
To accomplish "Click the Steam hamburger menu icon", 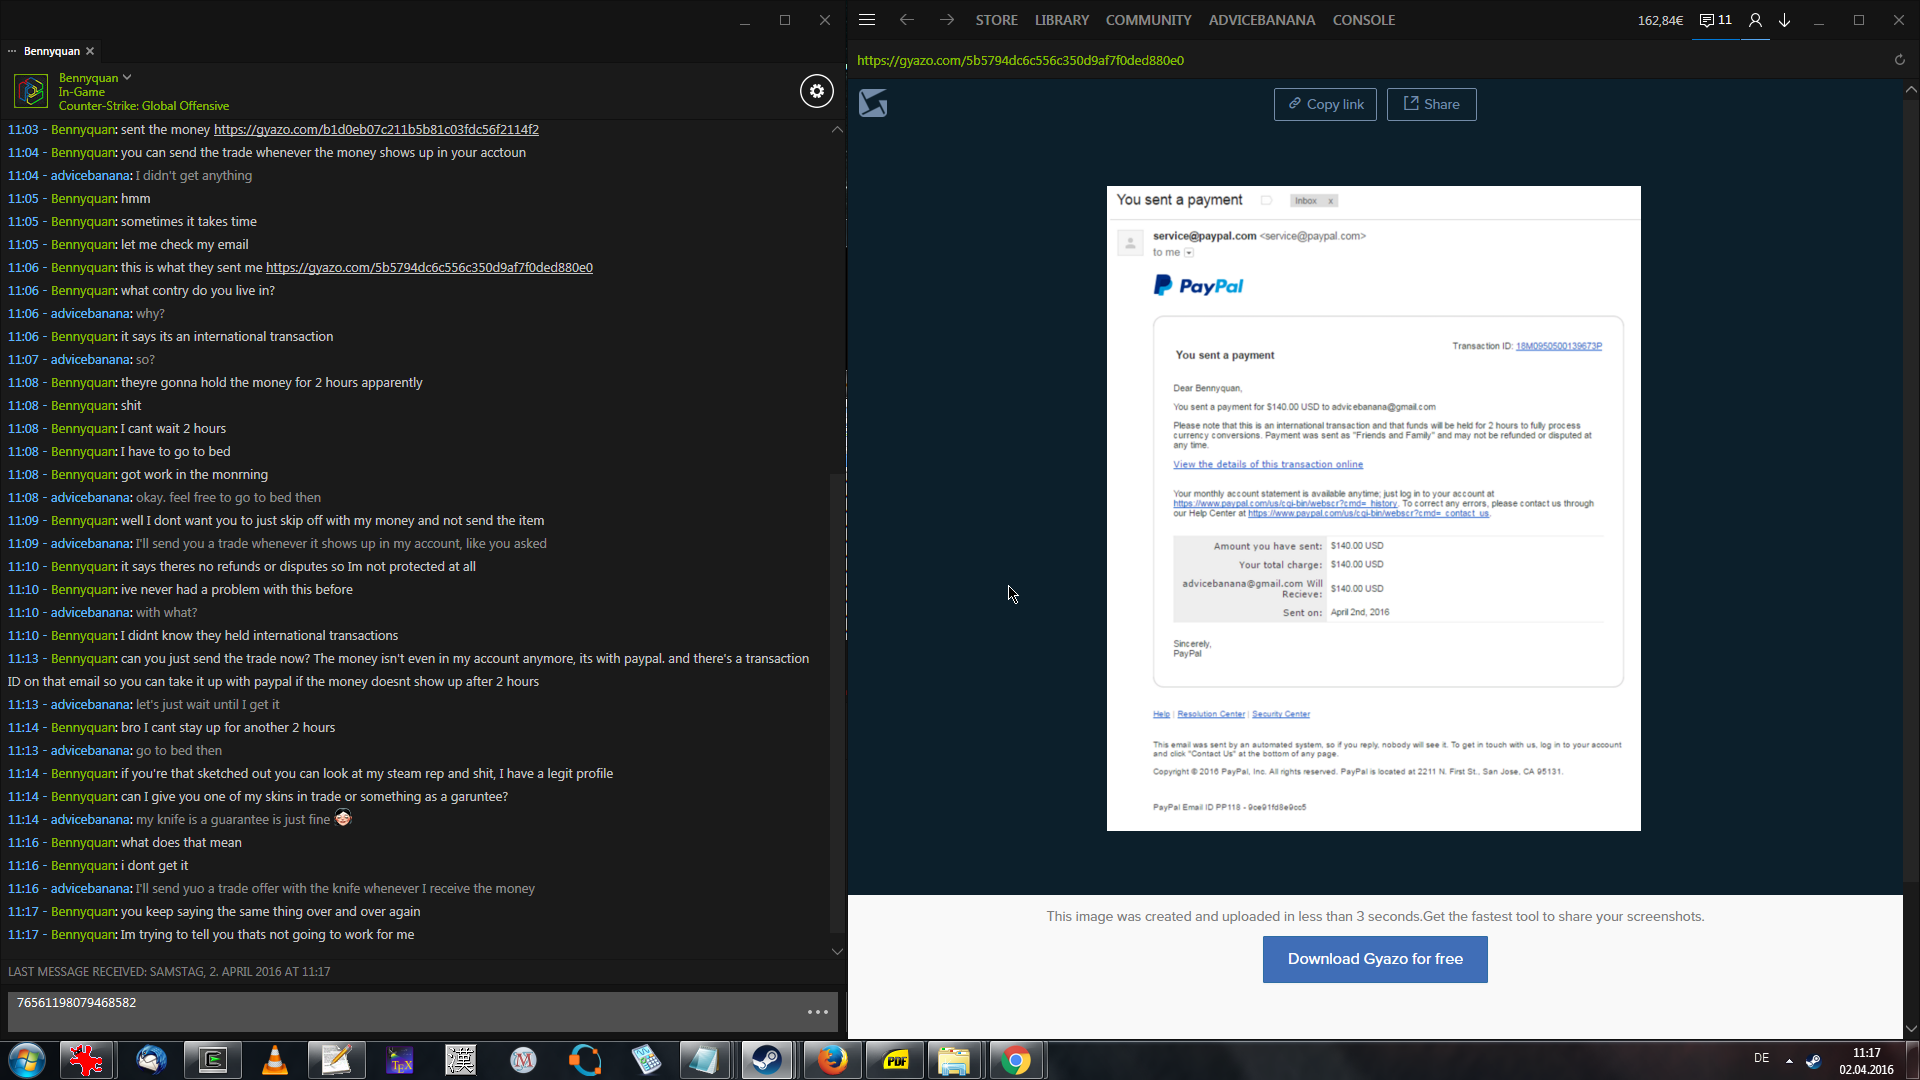I will pyautogui.click(x=867, y=20).
